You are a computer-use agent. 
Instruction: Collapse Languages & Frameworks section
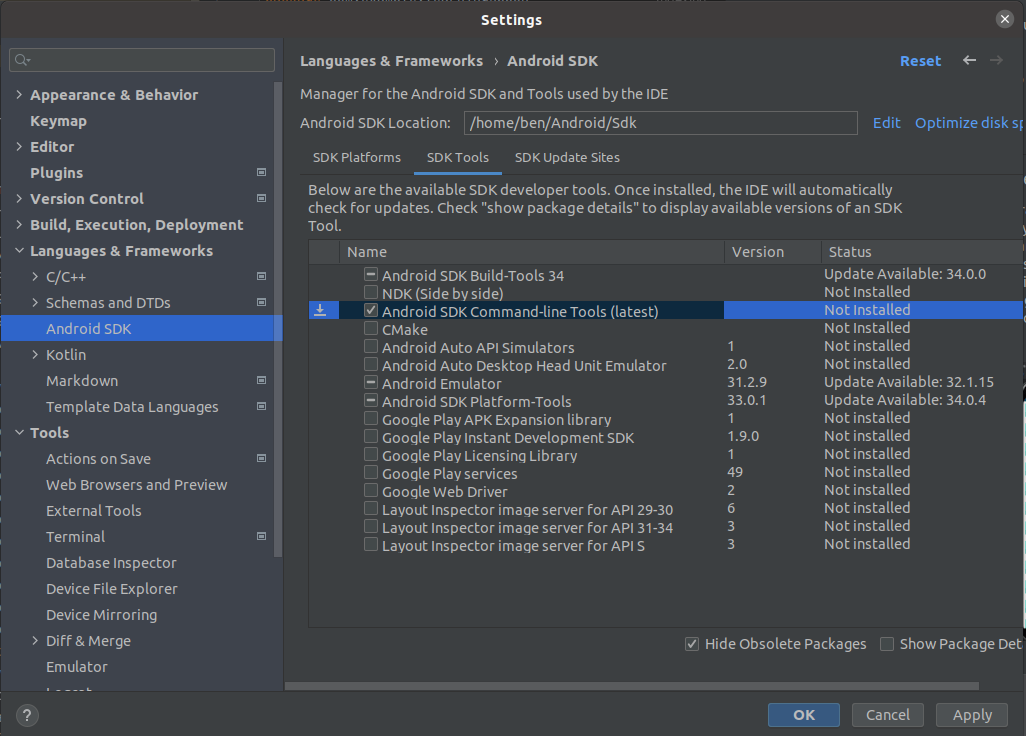[19, 251]
